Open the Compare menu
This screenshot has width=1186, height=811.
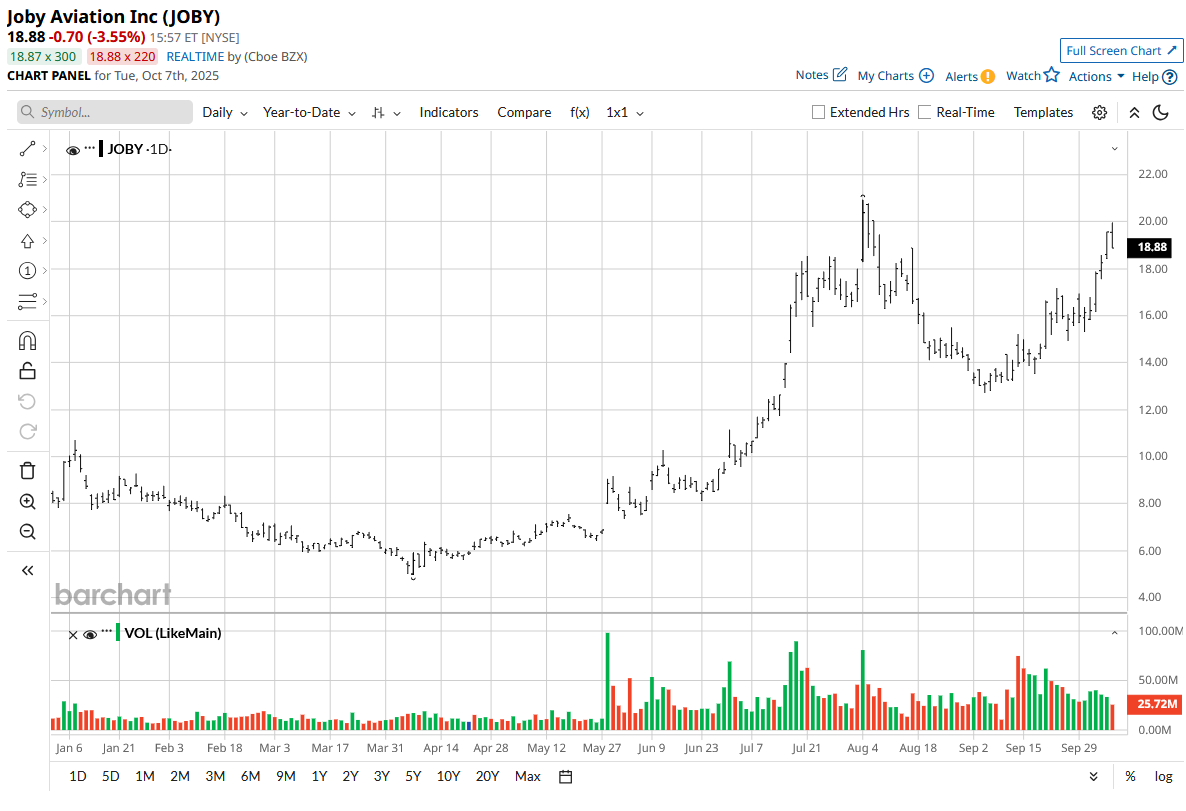[x=524, y=113]
